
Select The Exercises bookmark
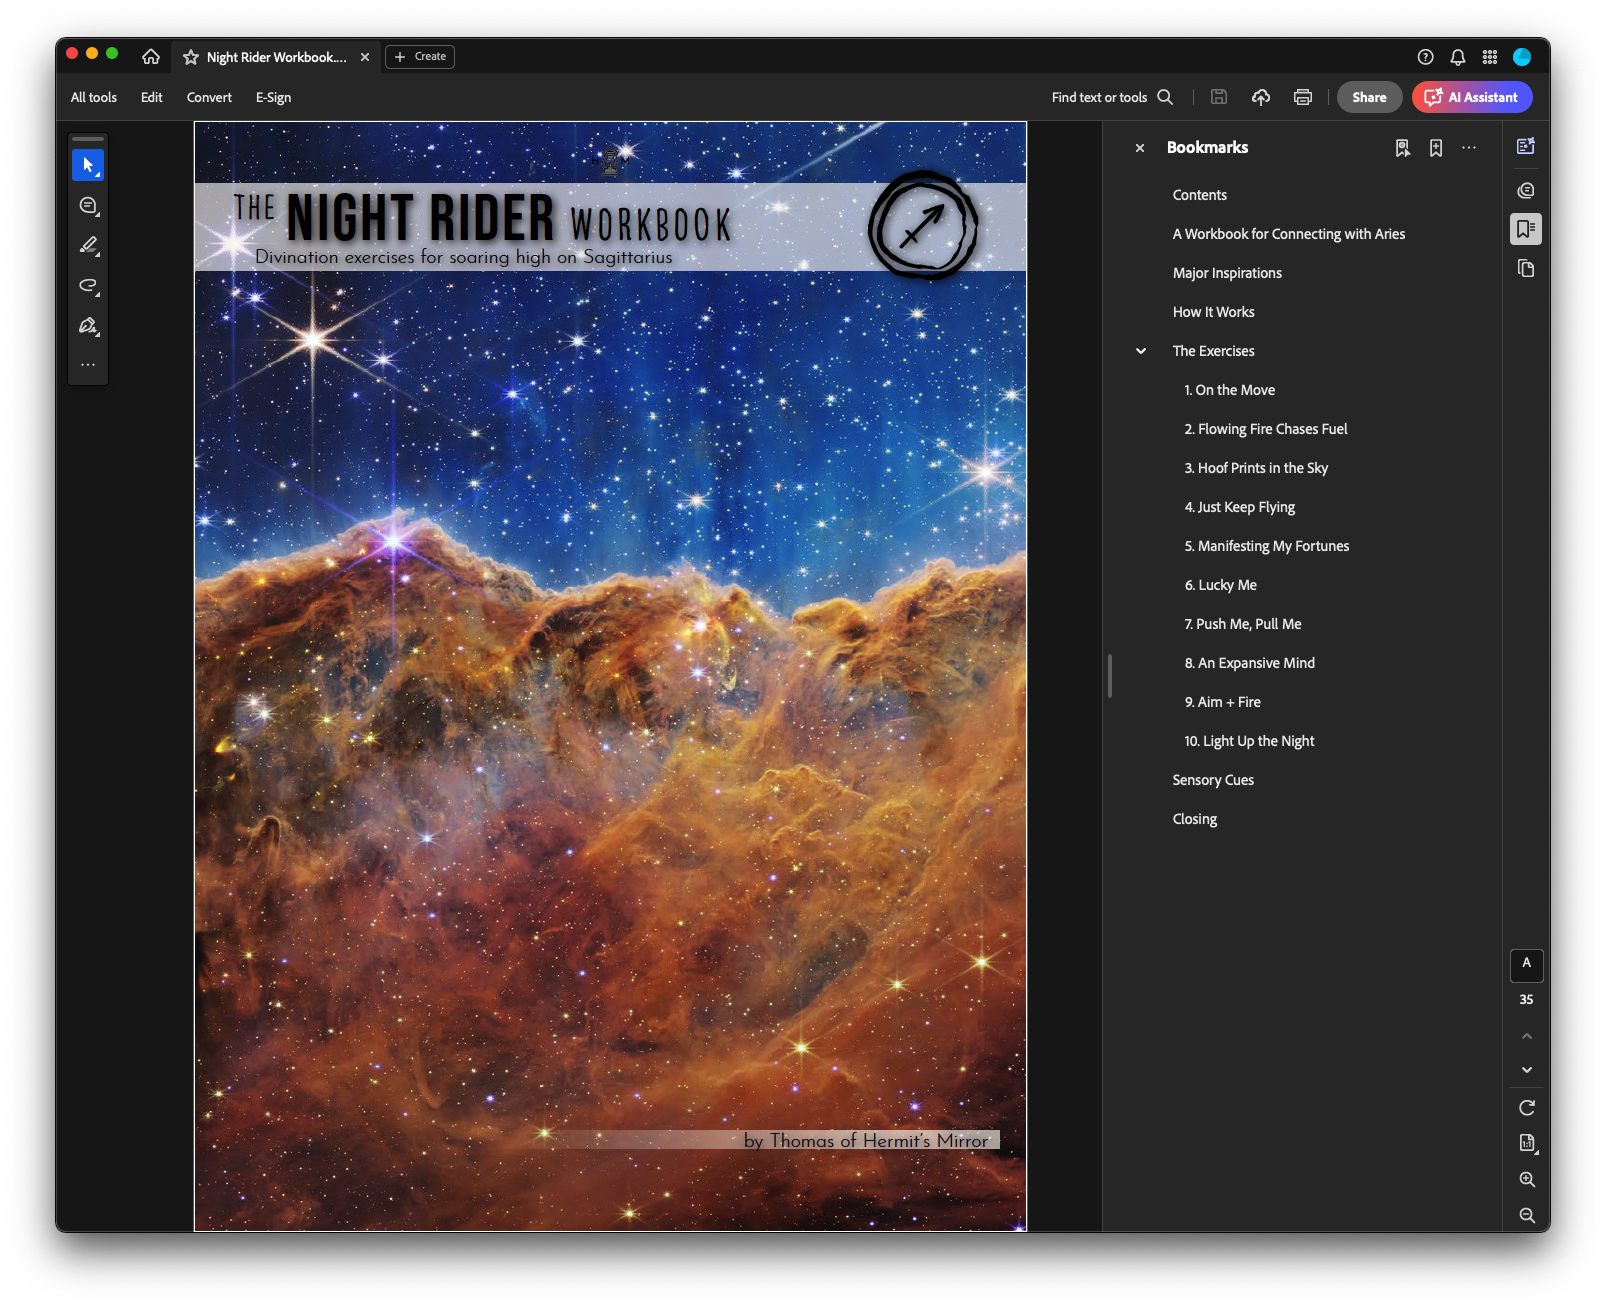point(1214,351)
